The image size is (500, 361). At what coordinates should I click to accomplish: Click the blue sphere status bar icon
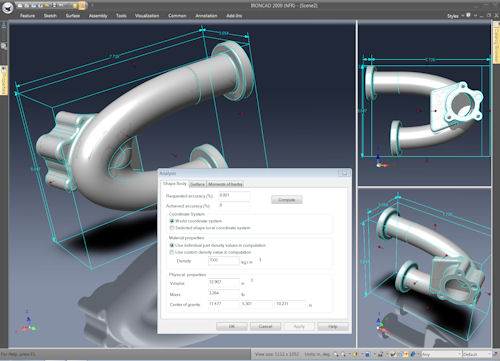pos(412,354)
